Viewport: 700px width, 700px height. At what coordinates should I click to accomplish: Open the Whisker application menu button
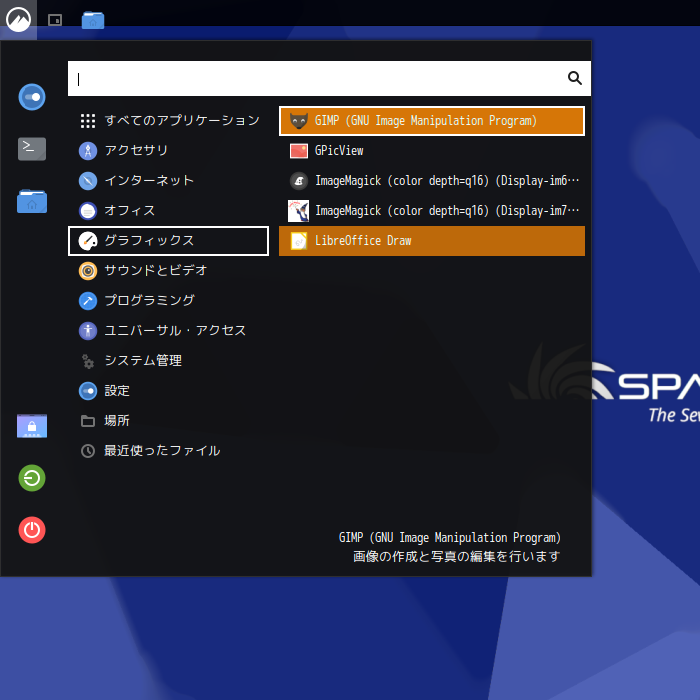[18, 20]
